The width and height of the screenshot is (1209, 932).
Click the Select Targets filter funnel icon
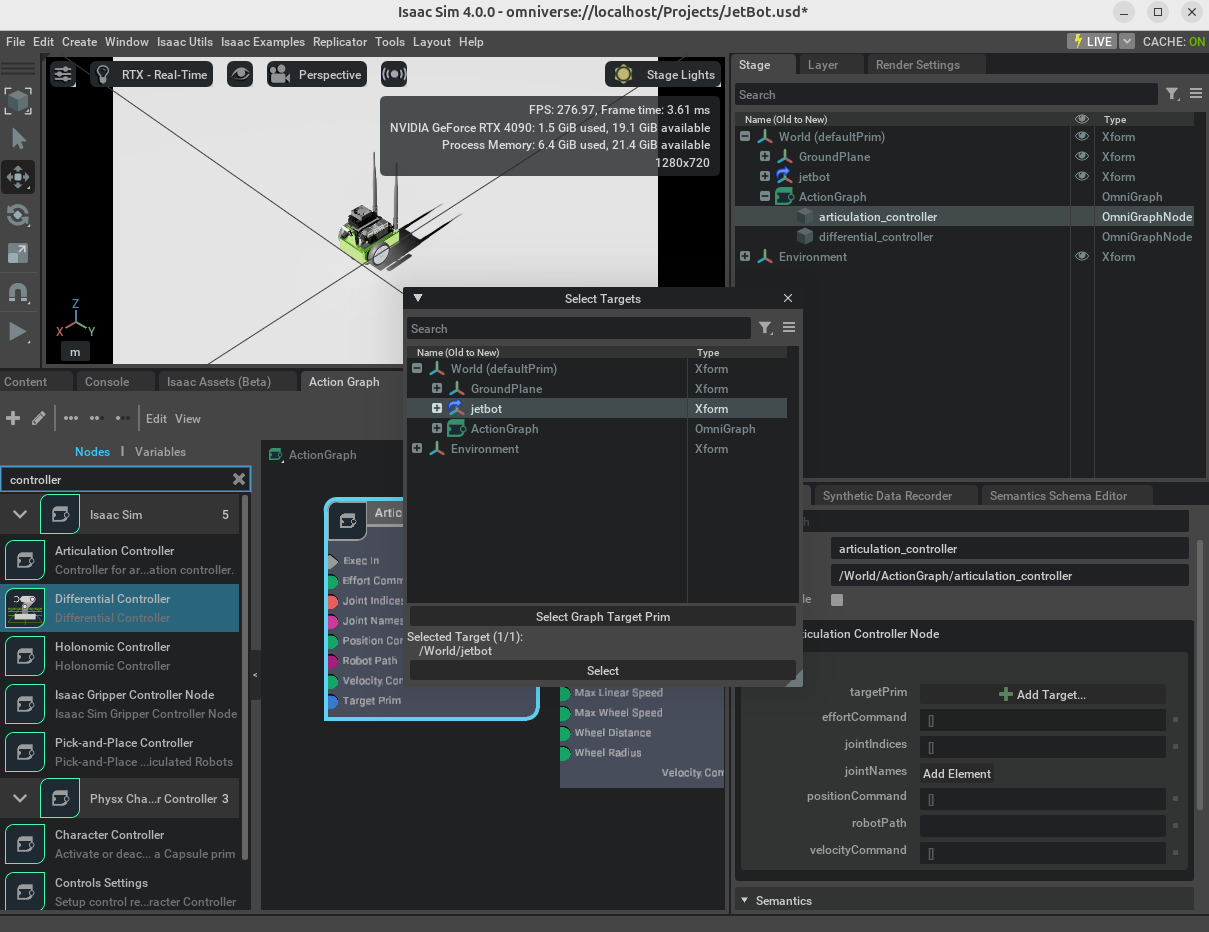click(x=765, y=328)
